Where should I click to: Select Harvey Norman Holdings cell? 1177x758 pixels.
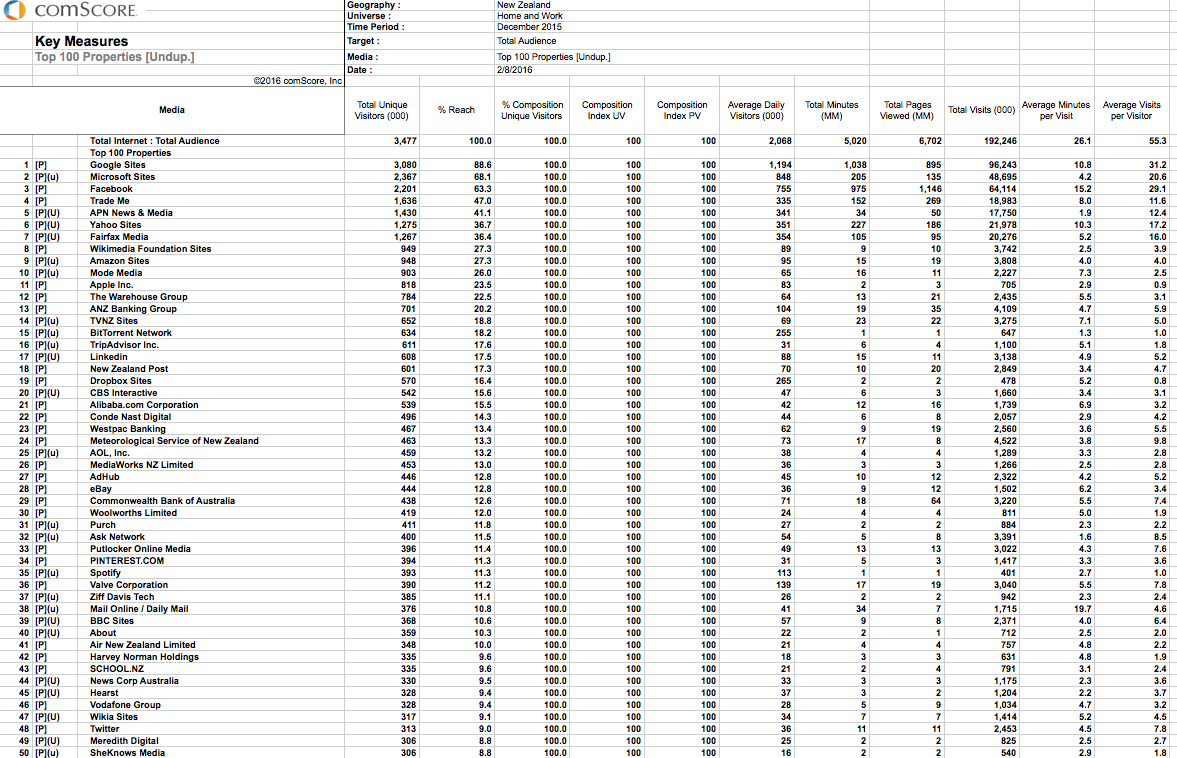point(144,657)
